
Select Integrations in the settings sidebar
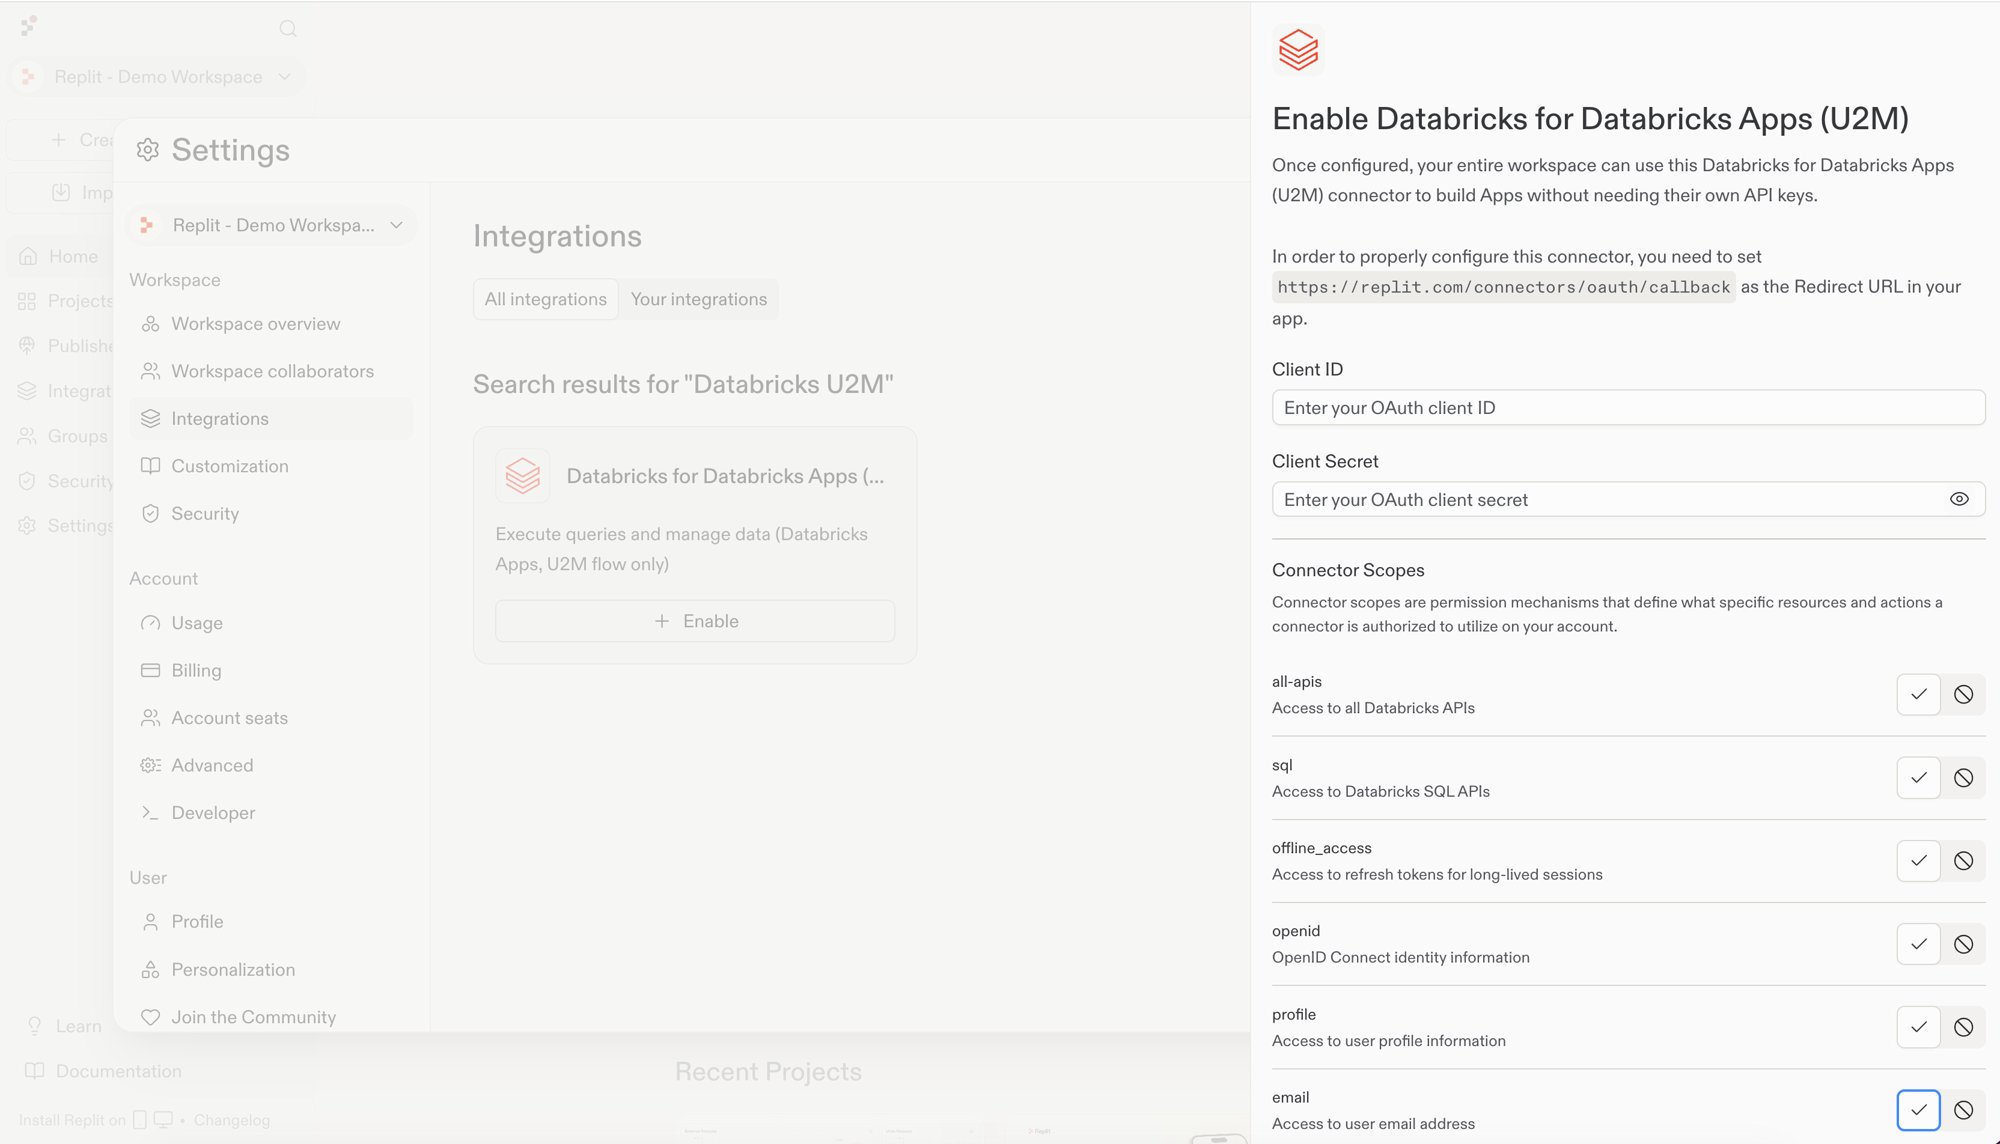[x=271, y=418]
